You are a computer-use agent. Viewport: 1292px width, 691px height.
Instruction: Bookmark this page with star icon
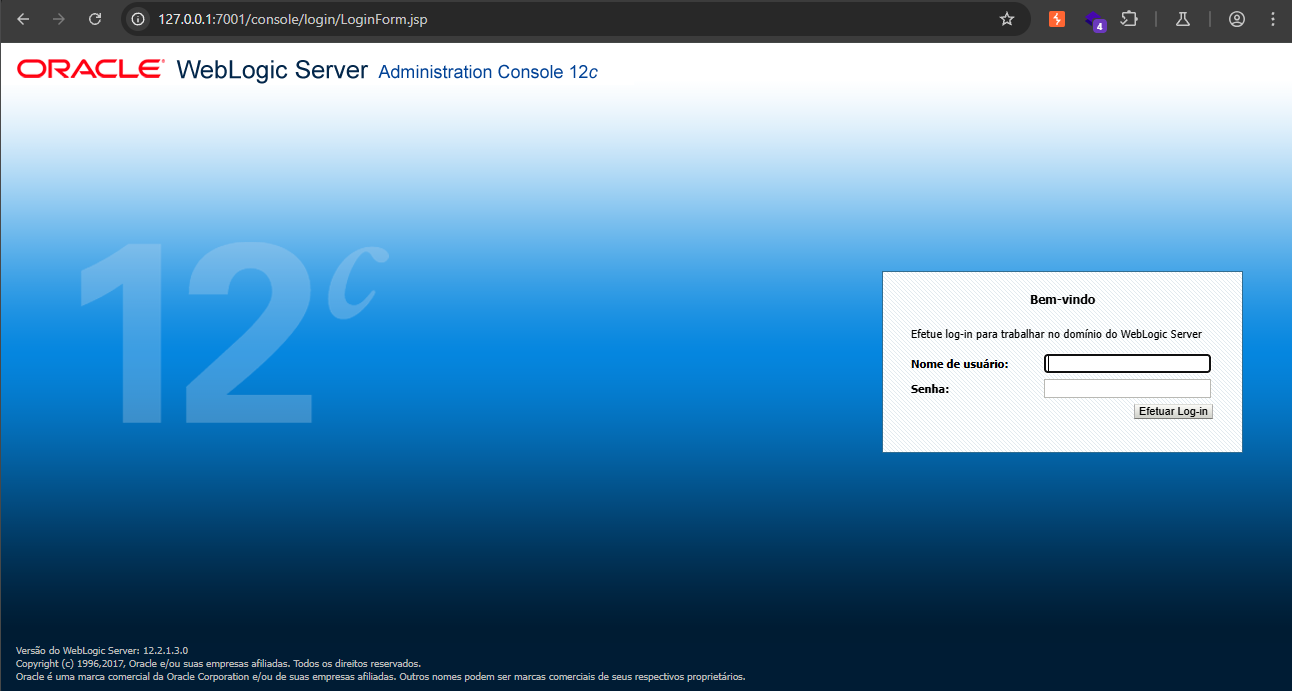(x=1007, y=19)
